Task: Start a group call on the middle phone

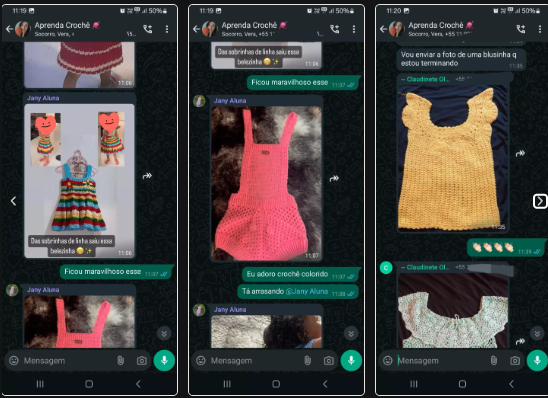Action: tap(335, 29)
